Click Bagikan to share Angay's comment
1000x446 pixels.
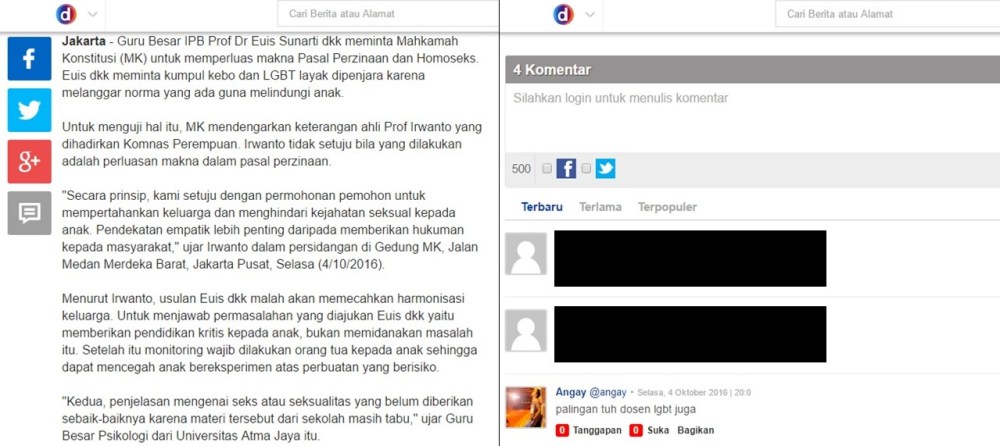(696, 430)
